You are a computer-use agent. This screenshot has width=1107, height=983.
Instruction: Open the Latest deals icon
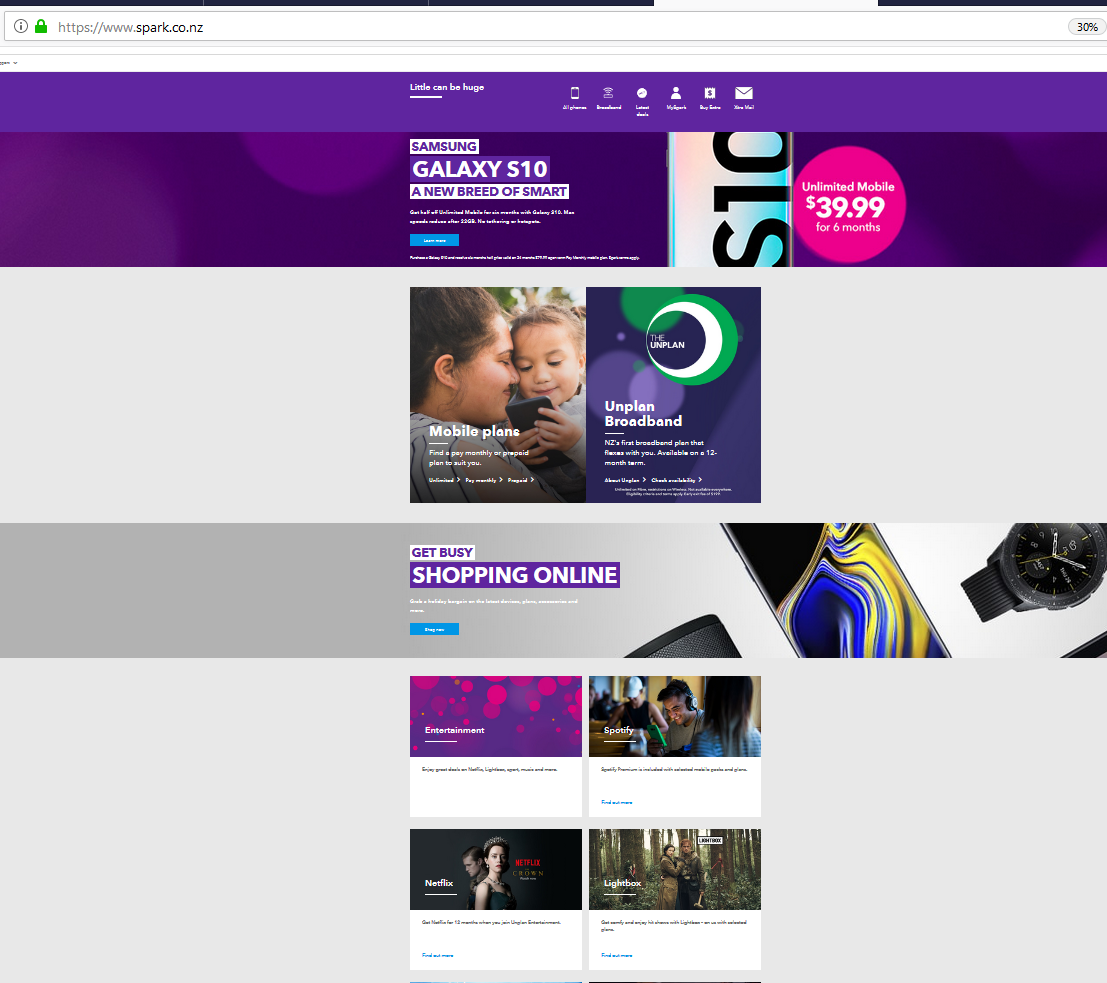coord(642,93)
